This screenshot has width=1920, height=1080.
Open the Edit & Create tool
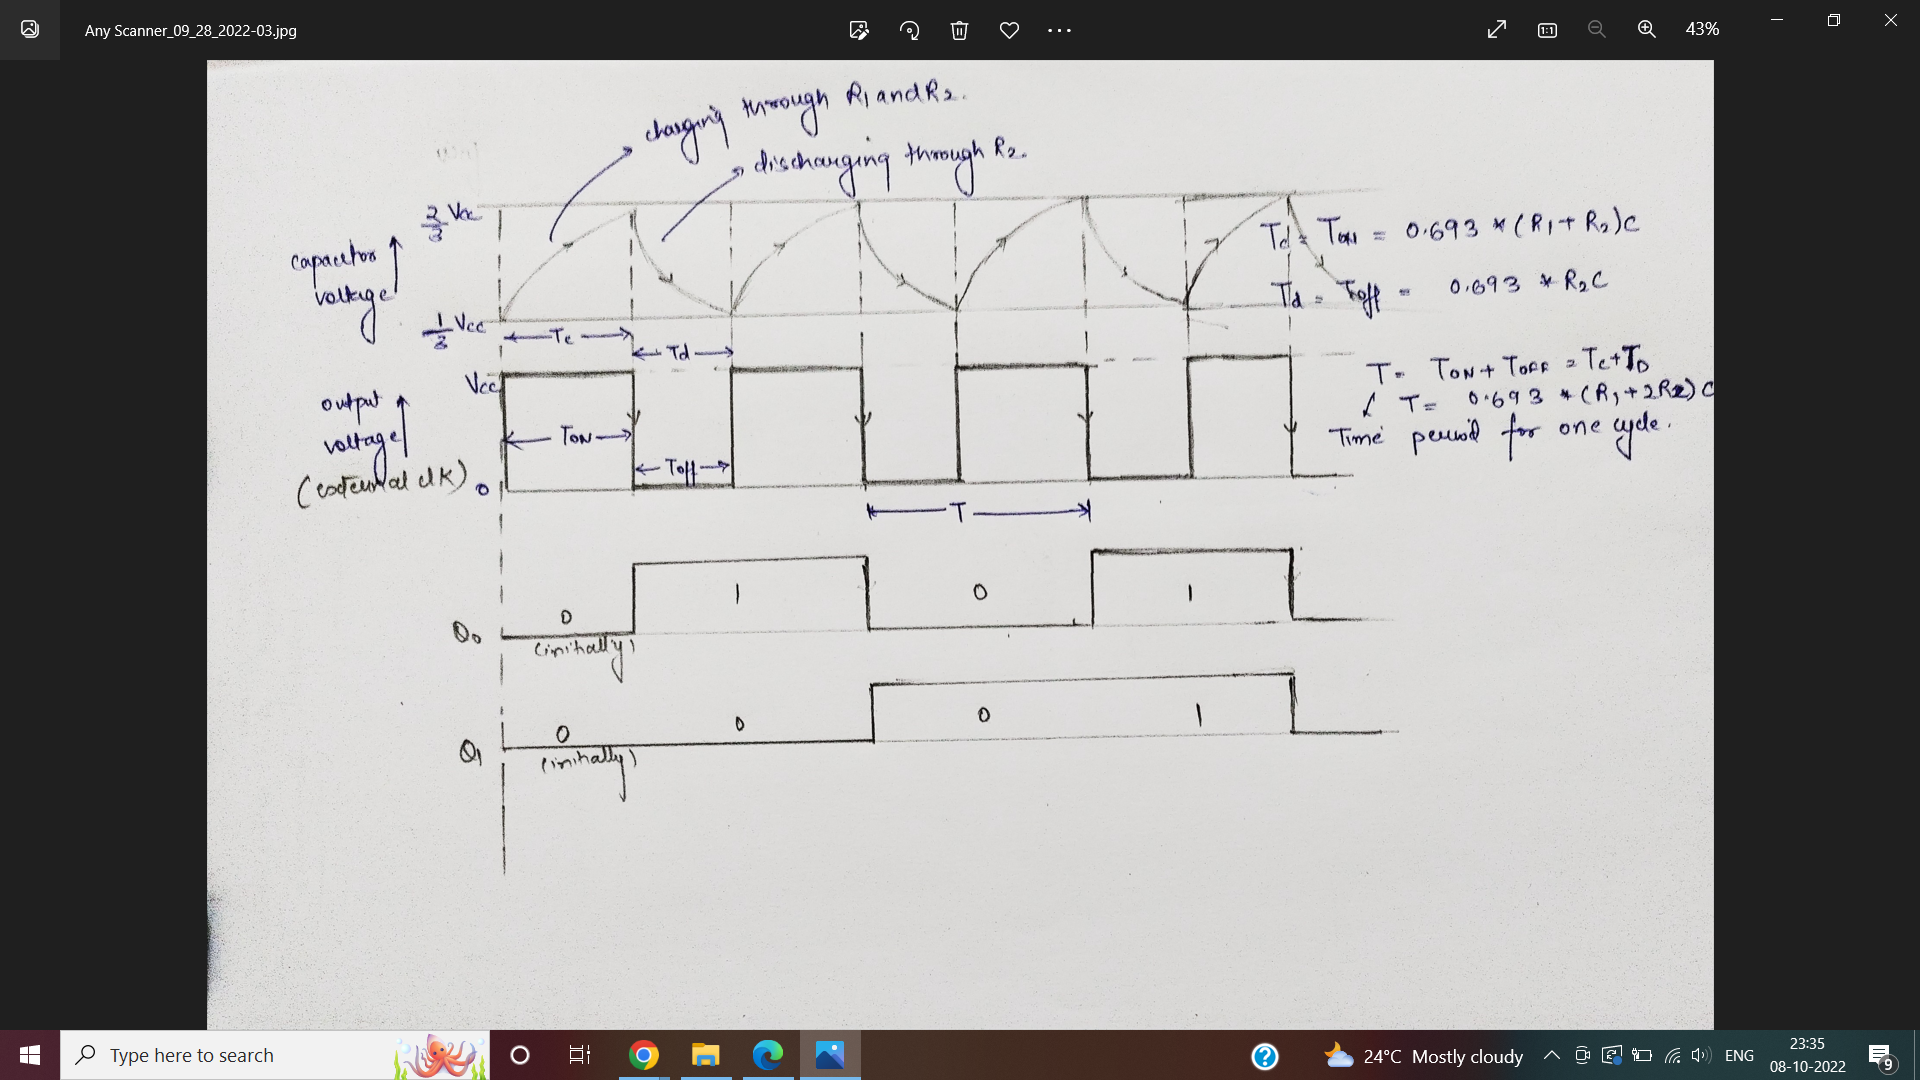(858, 30)
